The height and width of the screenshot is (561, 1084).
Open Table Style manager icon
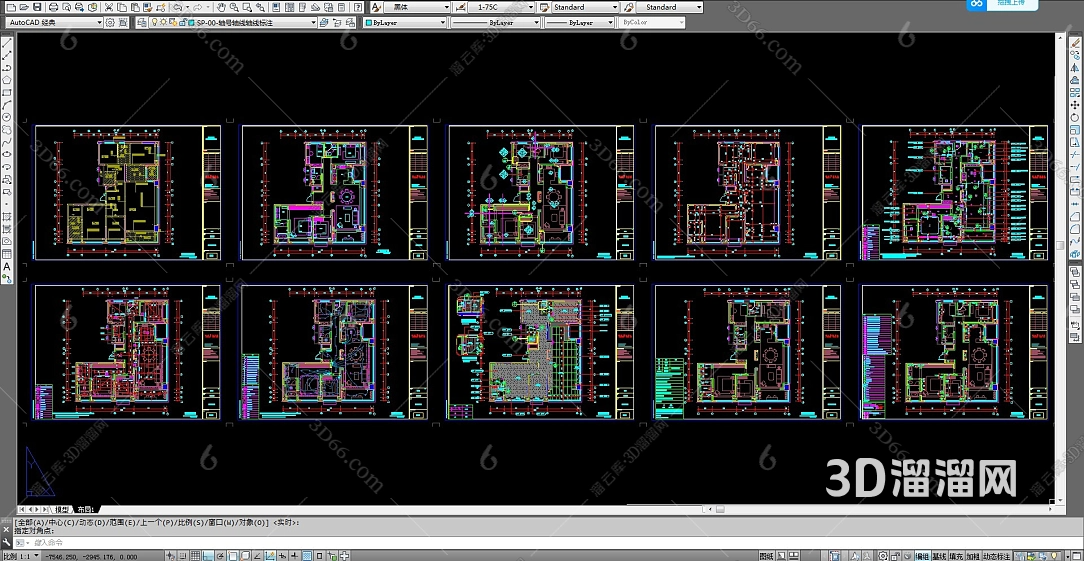coord(544,7)
